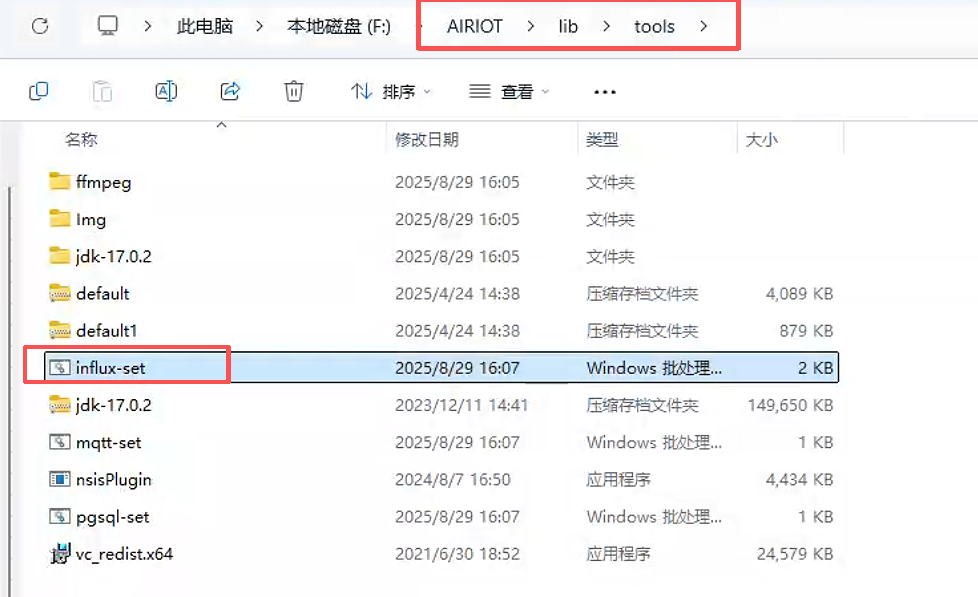Click date 2021/6/30 18:52
Image resolution: width=978 pixels, height=597 pixels.
(x=457, y=554)
